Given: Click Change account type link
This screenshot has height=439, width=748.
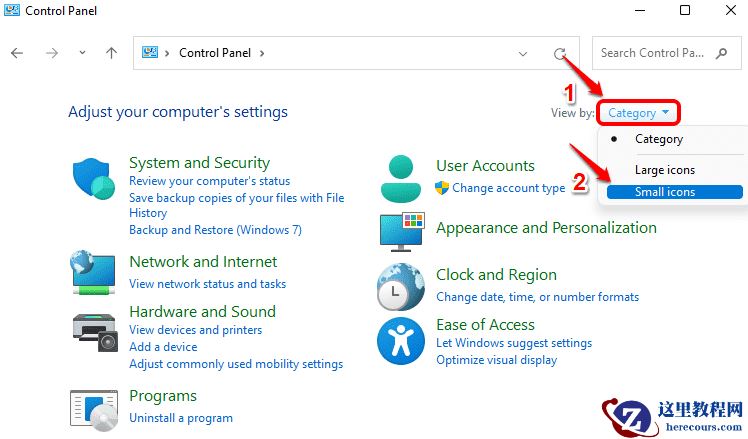Looking at the screenshot, I should point(508,188).
